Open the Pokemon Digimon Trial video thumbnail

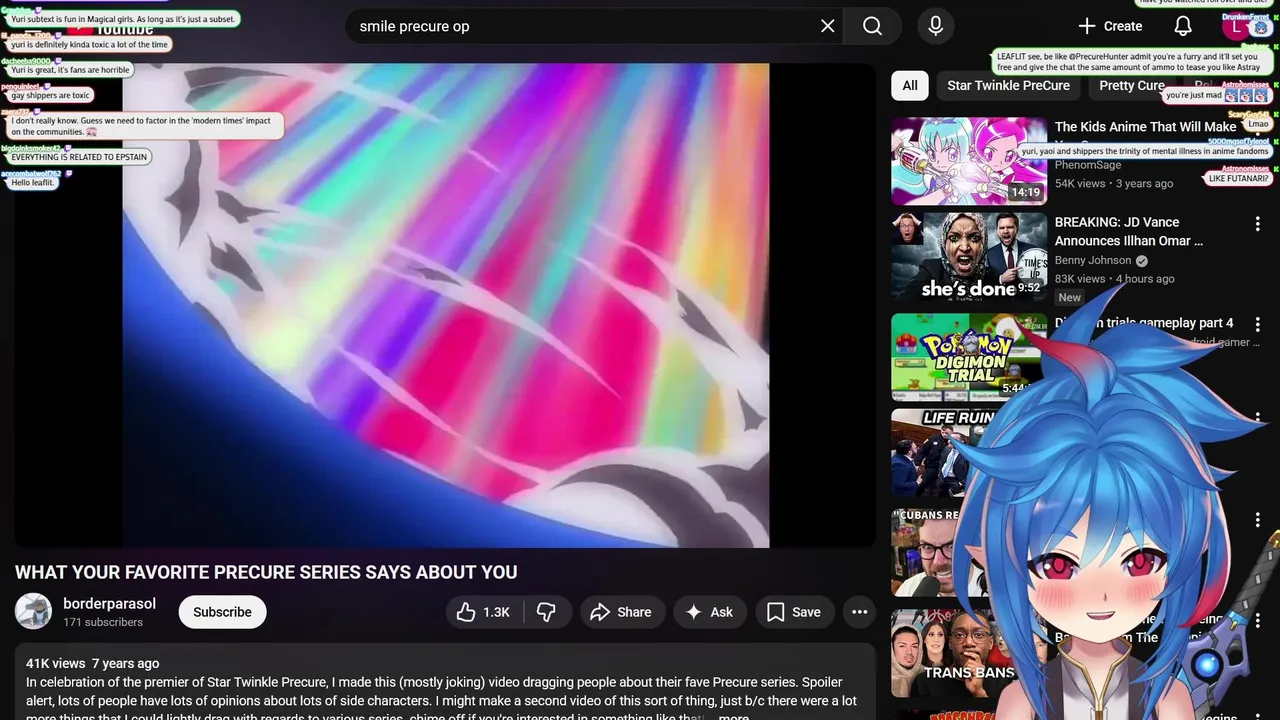(x=969, y=357)
